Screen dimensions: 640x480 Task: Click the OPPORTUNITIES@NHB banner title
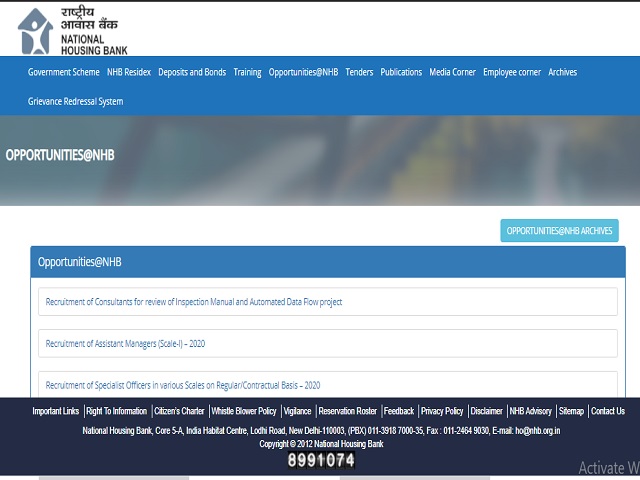[60, 155]
